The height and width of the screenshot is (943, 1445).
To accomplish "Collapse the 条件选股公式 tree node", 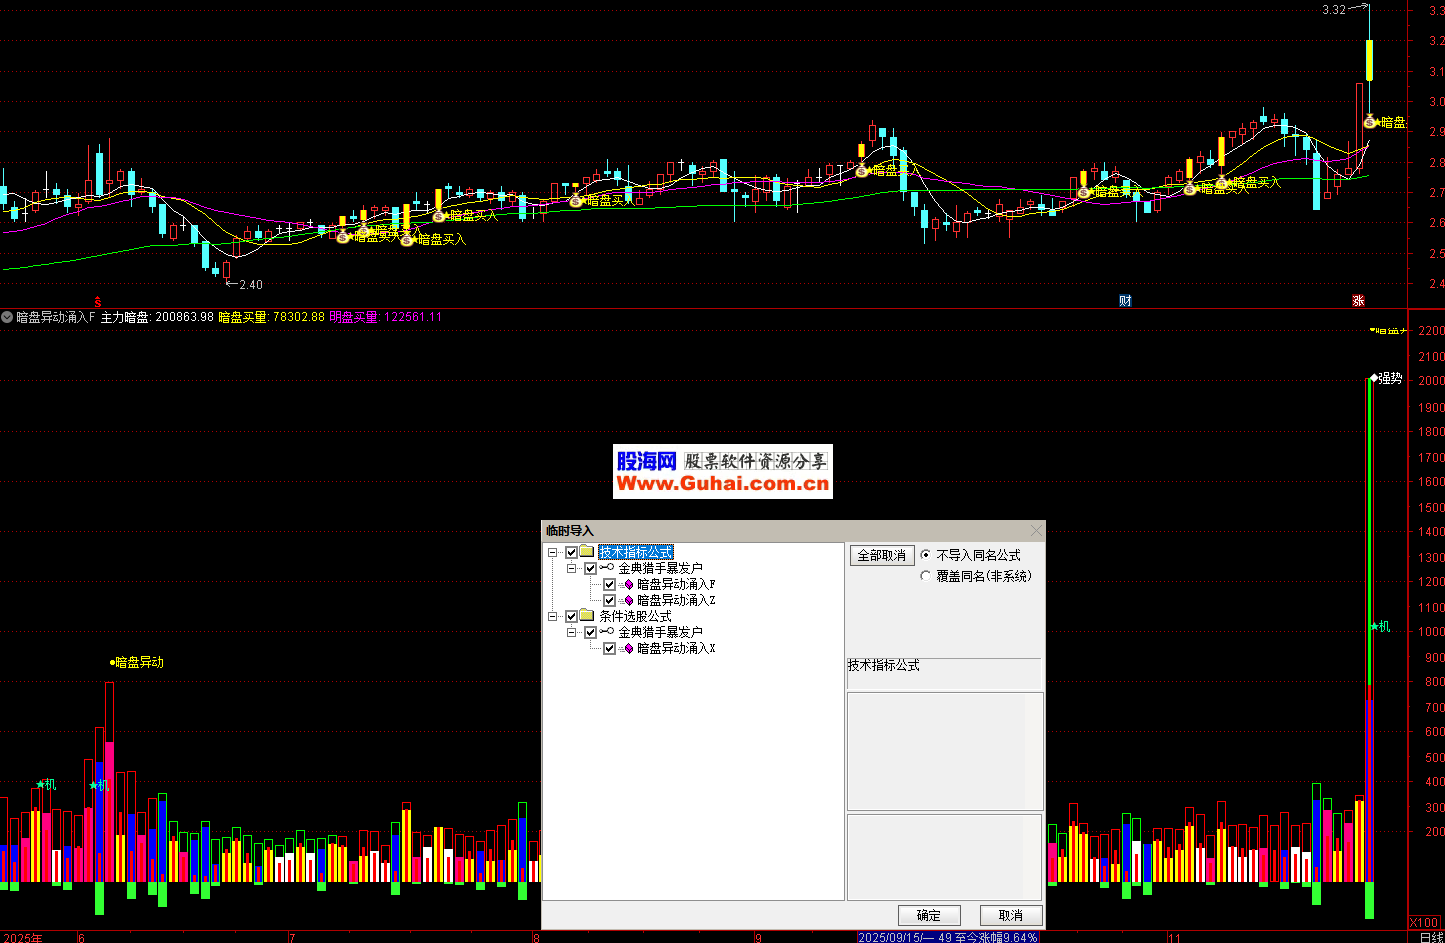I will coord(553,616).
